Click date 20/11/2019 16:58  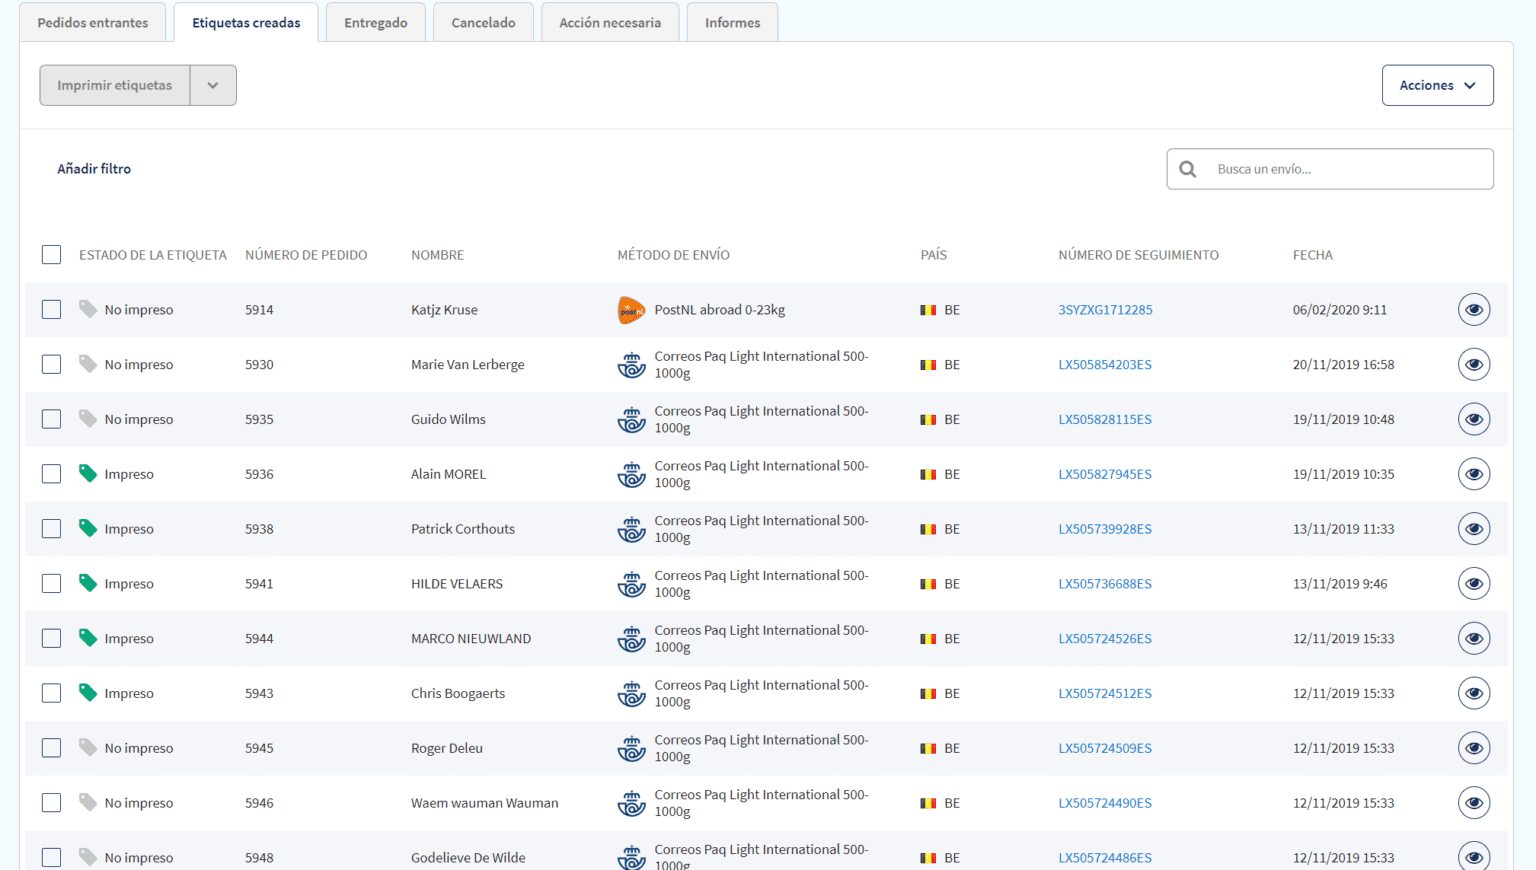point(1343,365)
